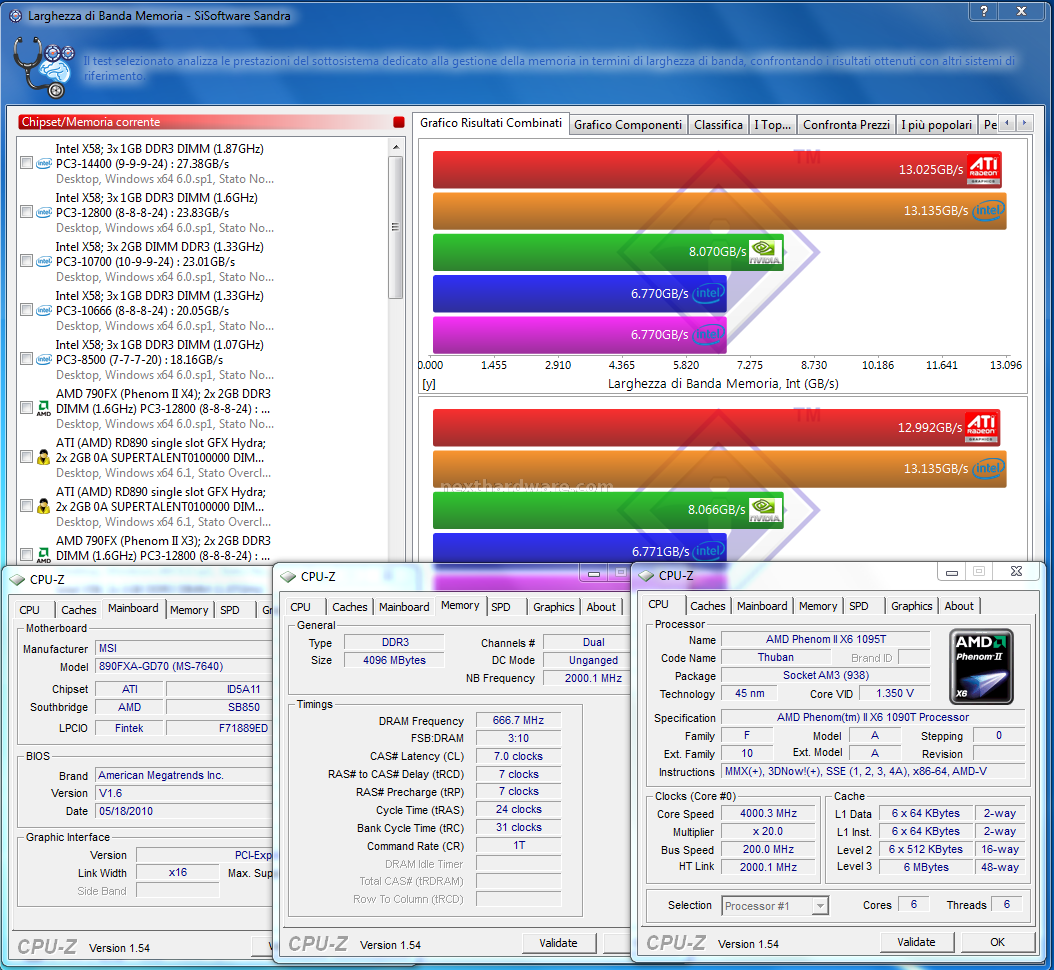This screenshot has width=1054, height=970.
Task: Click the CPU-Z title icon in the Memory window
Action: click(288, 577)
